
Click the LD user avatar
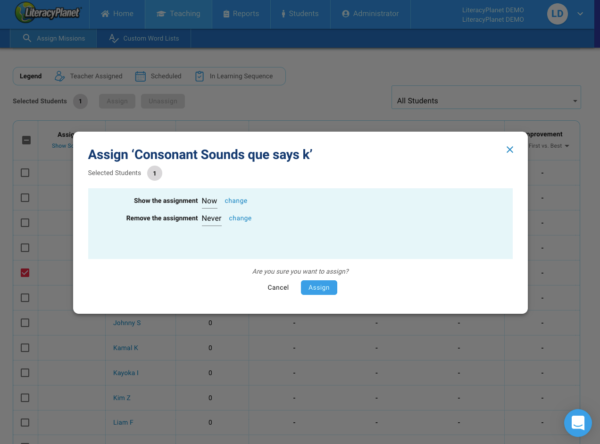tap(557, 14)
